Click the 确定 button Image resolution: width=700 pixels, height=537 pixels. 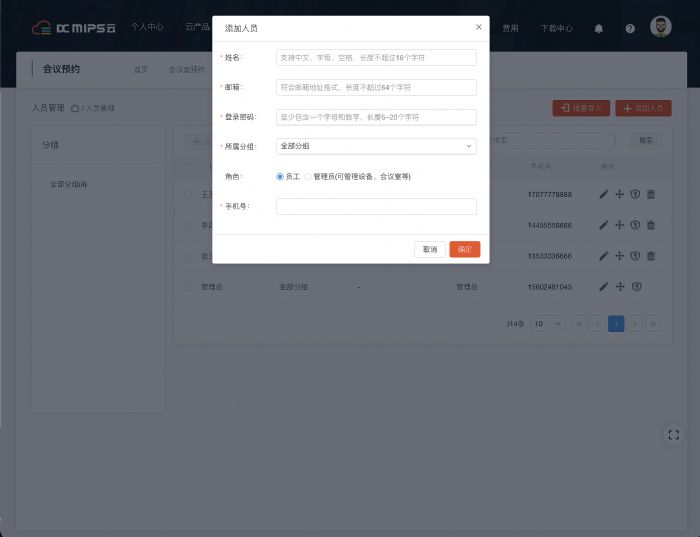click(465, 249)
